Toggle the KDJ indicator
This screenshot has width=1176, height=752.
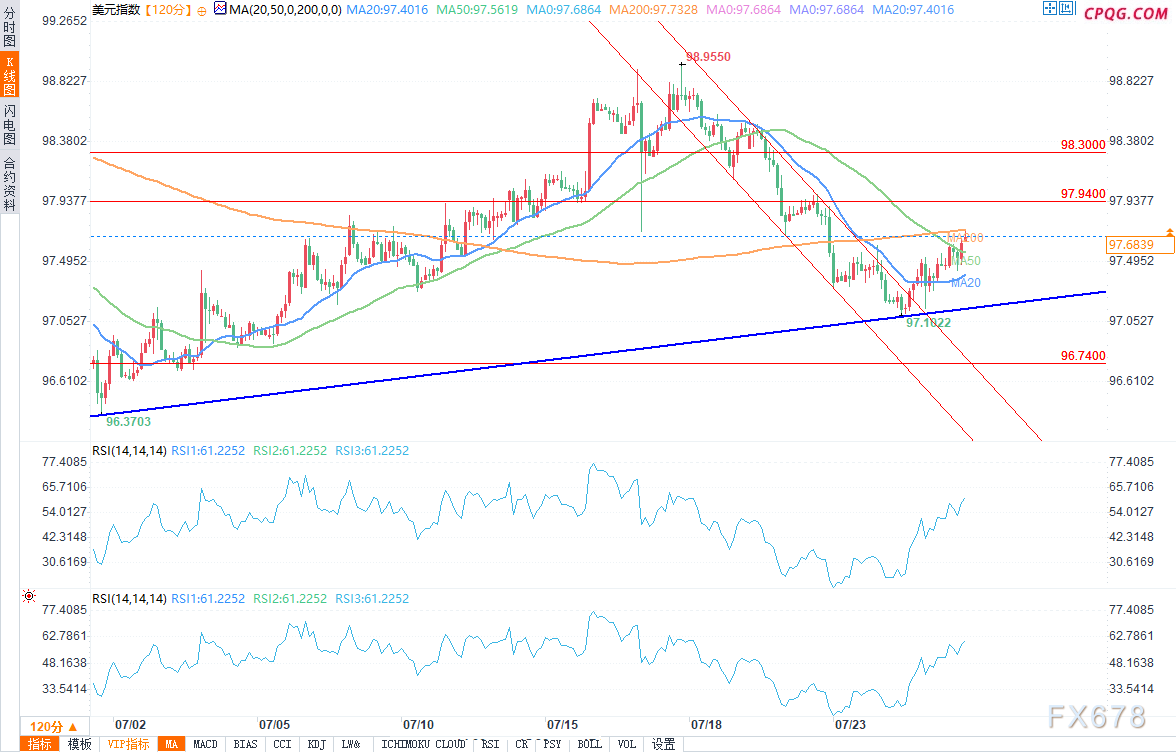[317, 744]
